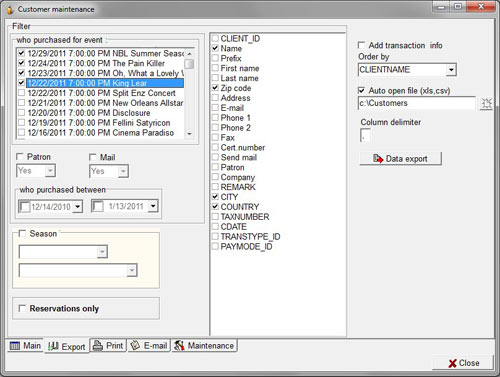Viewport: 500px width, 377px height.
Task: Enable the Patron filter checkbox
Action: 20,157
